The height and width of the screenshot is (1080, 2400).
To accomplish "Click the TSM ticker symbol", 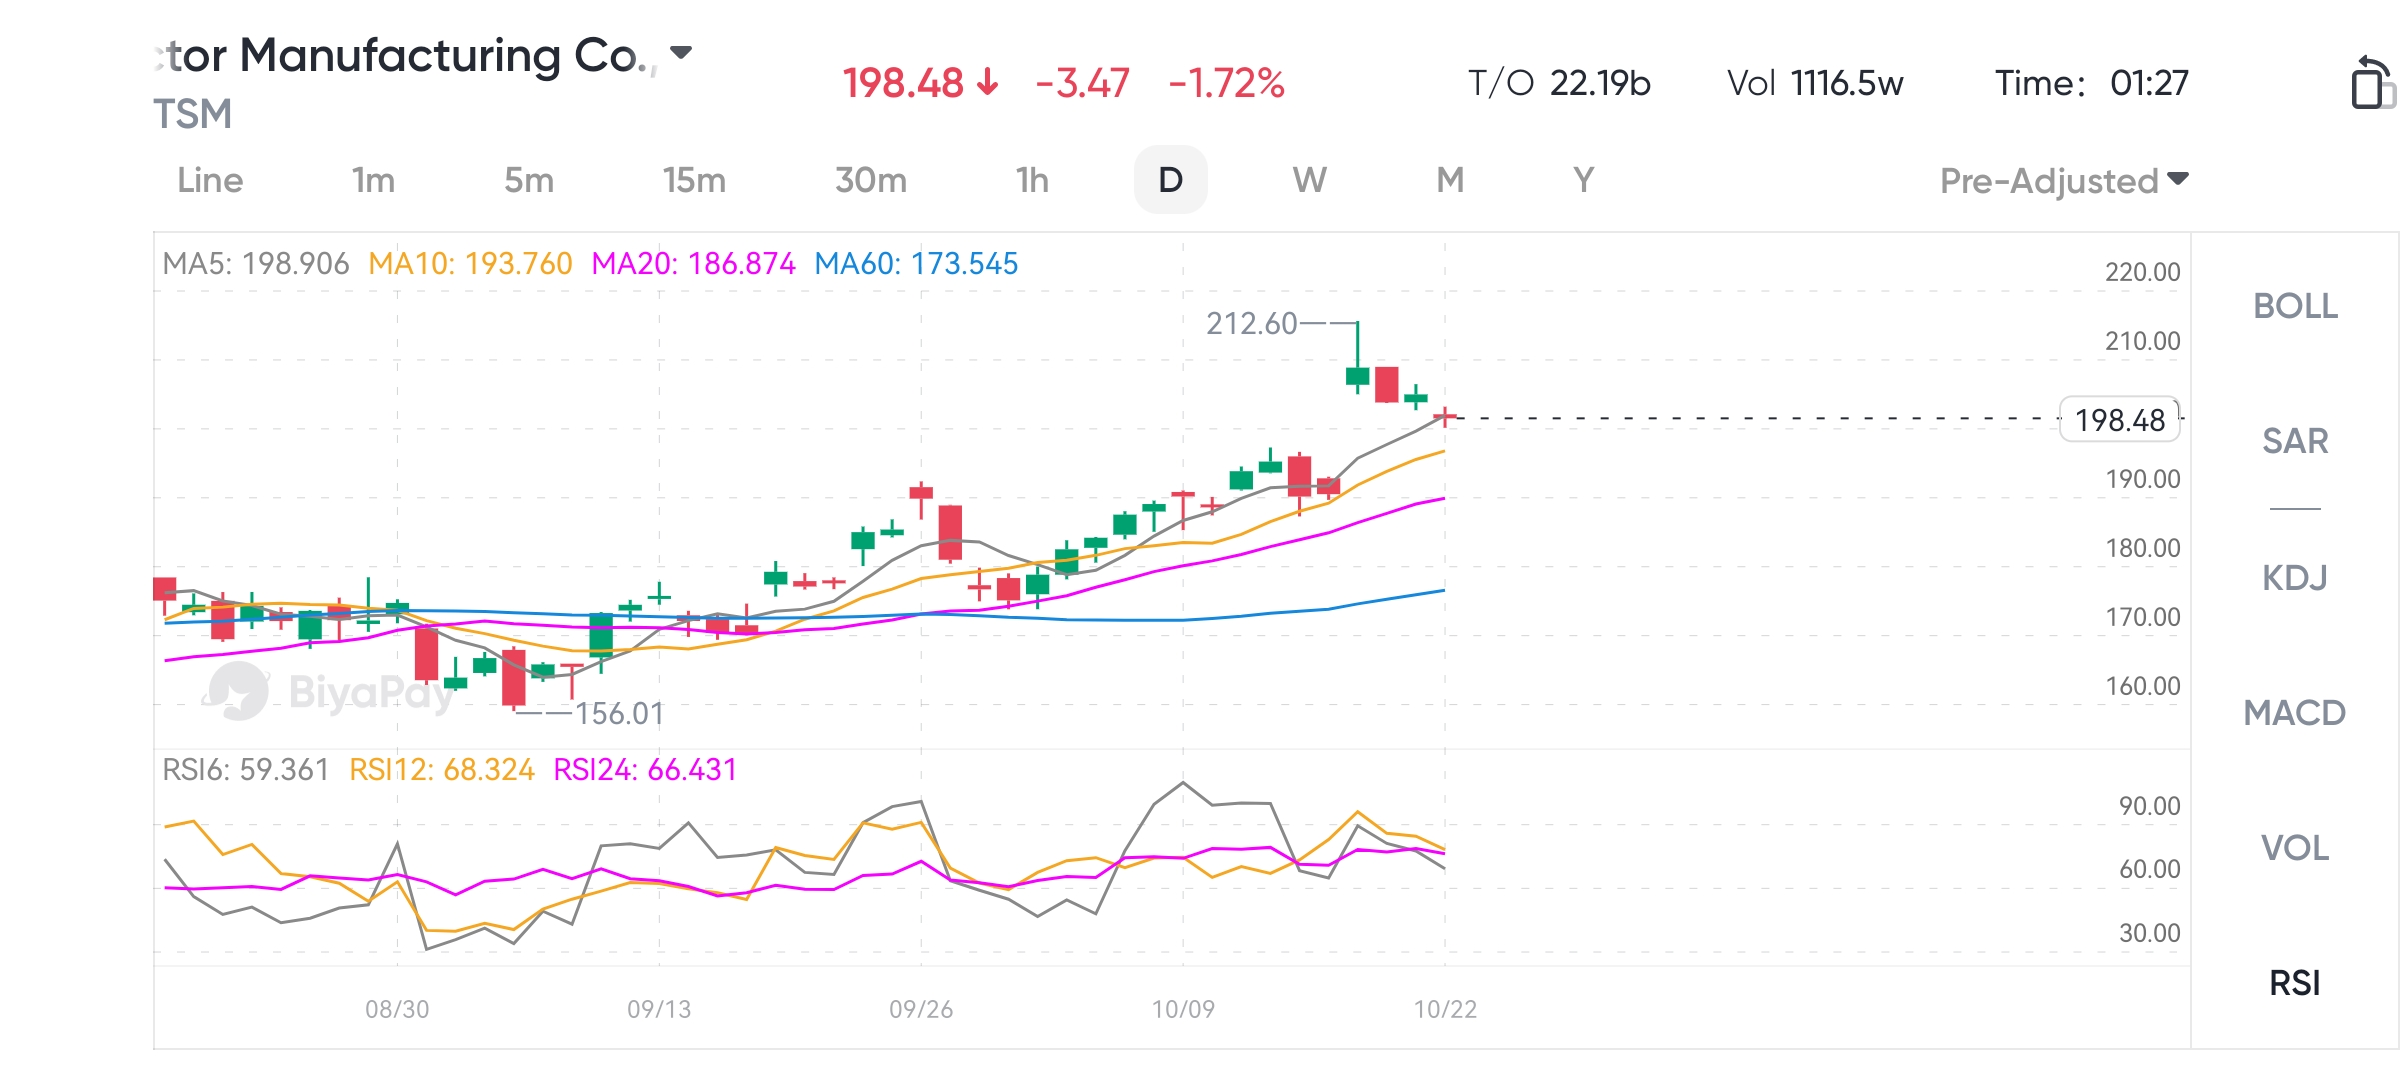I will coord(192,114).
